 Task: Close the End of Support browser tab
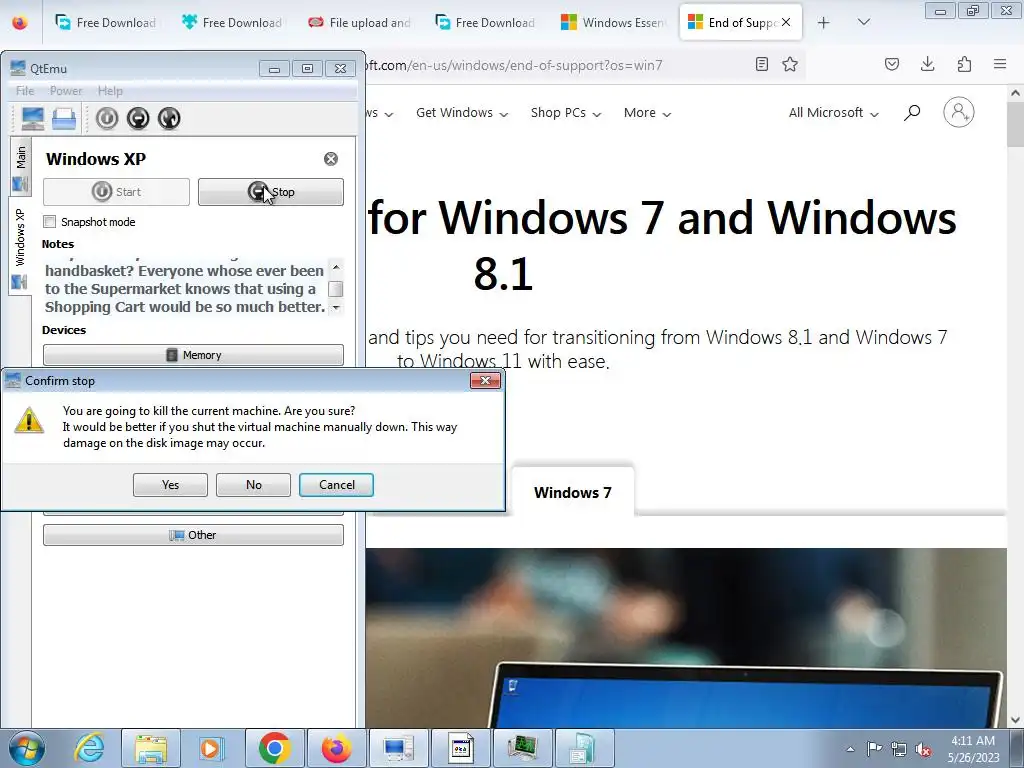(x=786, y=22)
